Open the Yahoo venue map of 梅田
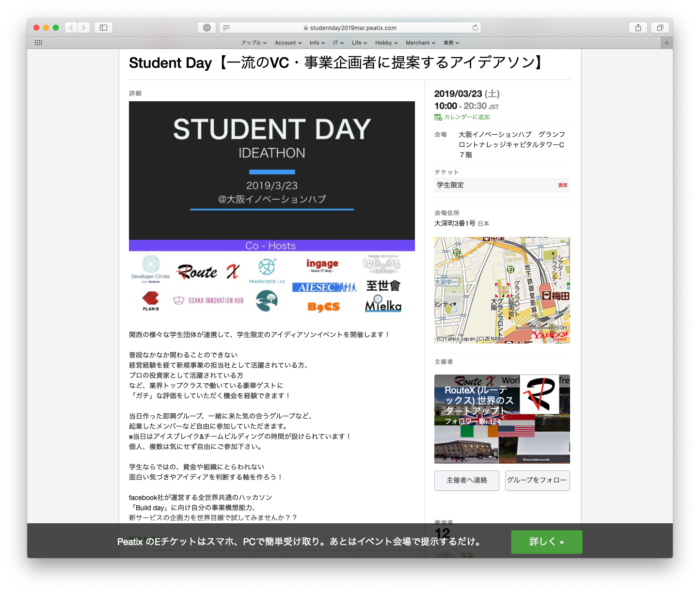The width and height of the screenshot is (700, 594). tap(502, 290)
